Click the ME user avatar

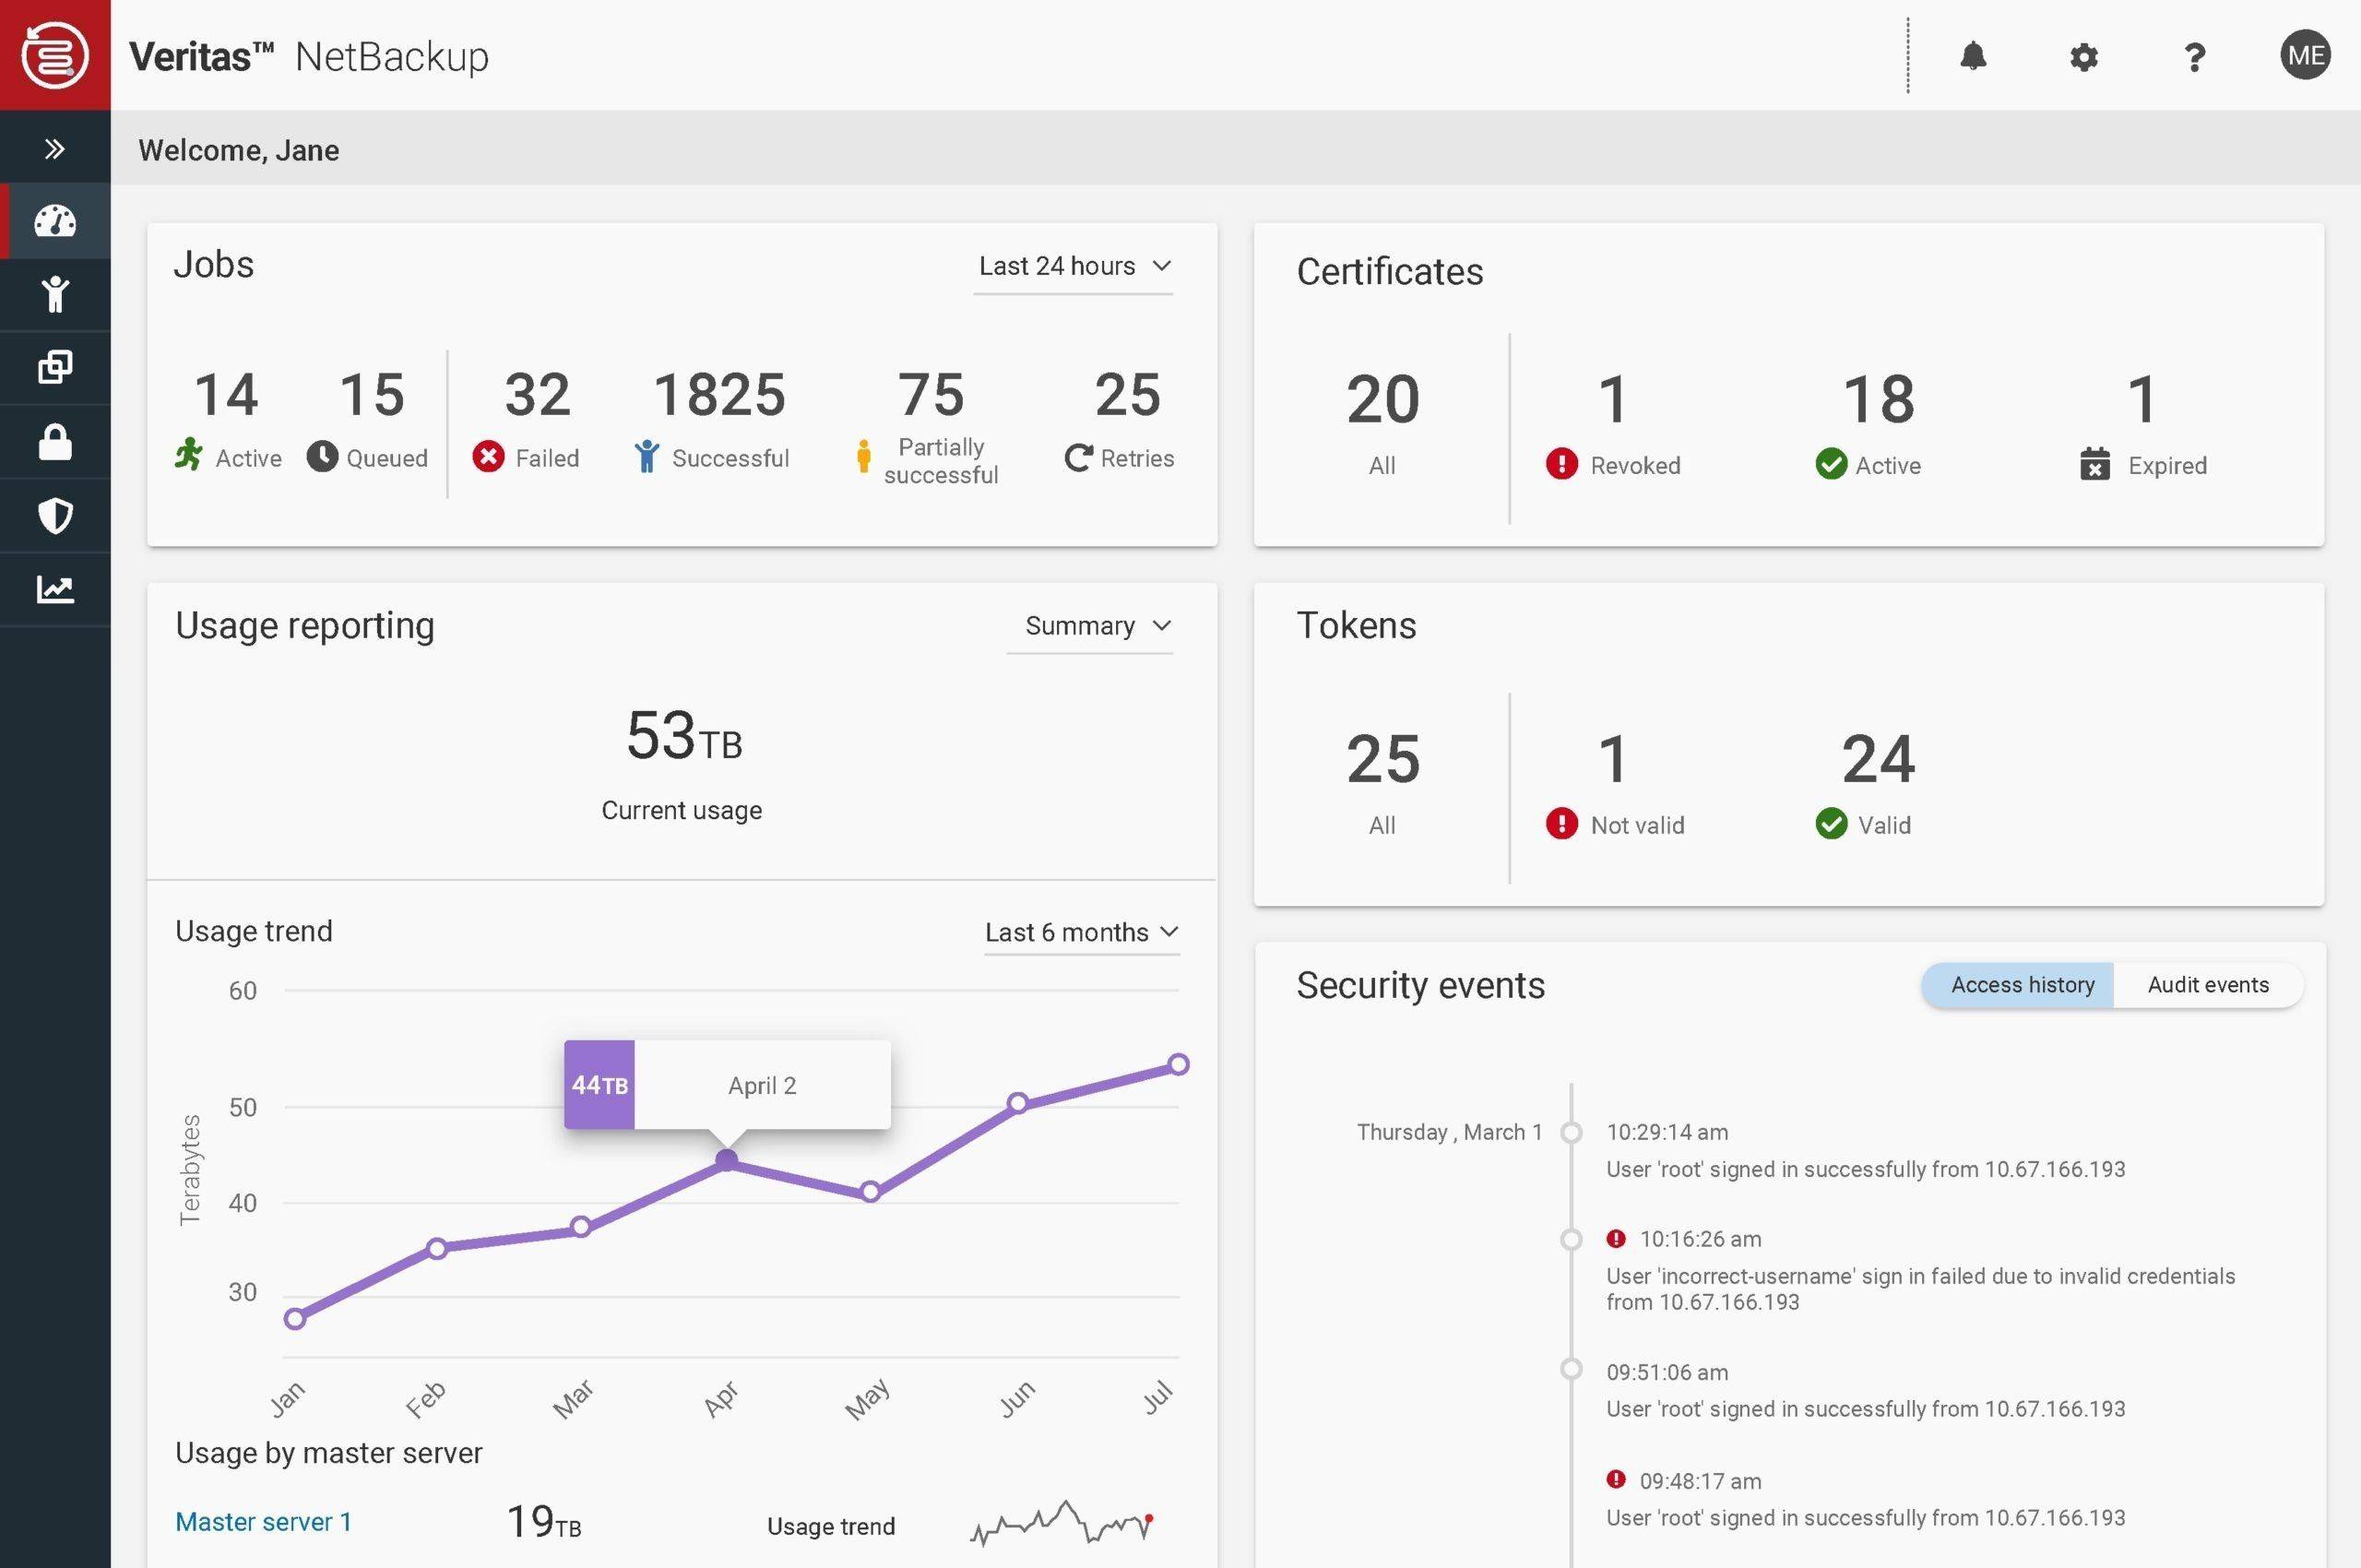tap(2305, 55)
